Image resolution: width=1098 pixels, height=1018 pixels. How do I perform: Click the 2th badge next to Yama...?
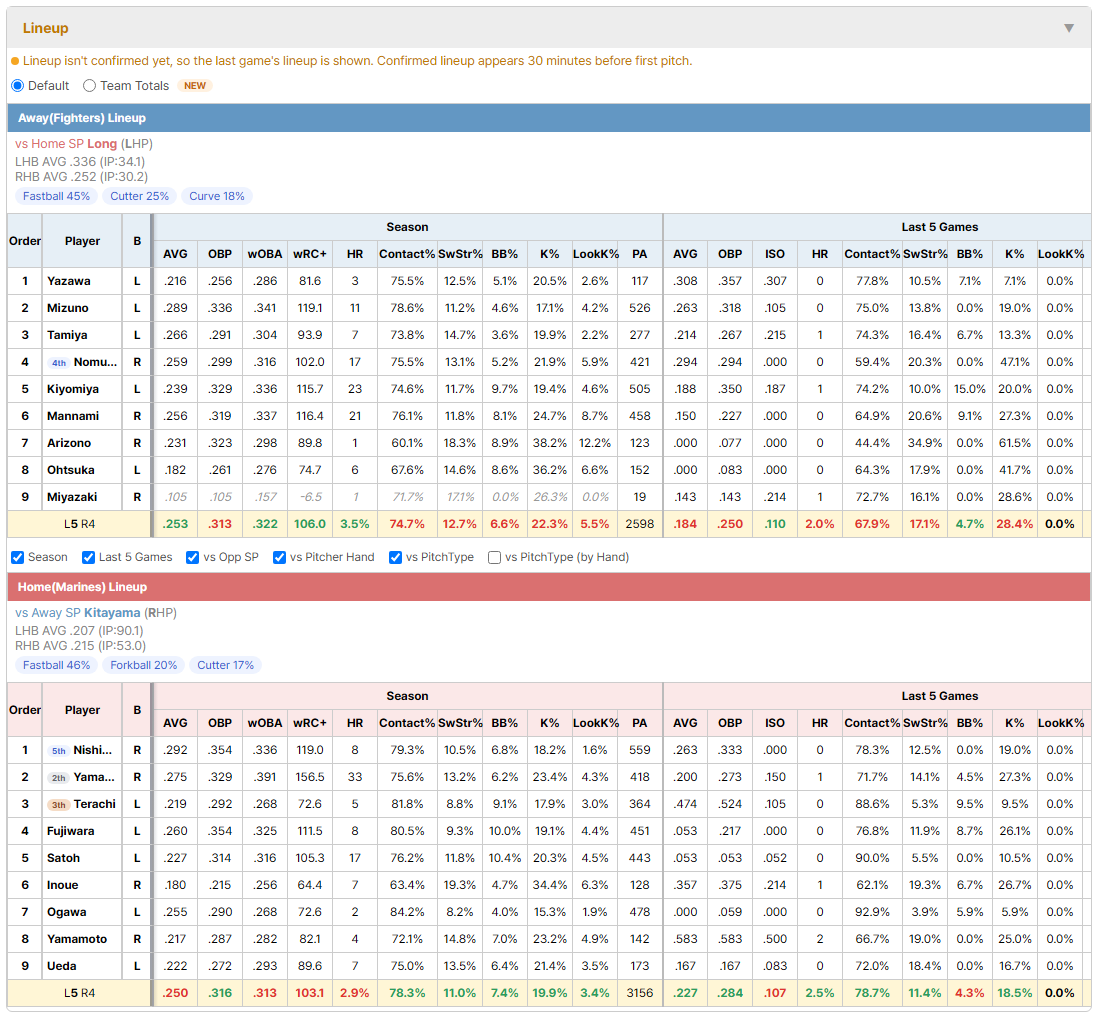pos(59,778)
